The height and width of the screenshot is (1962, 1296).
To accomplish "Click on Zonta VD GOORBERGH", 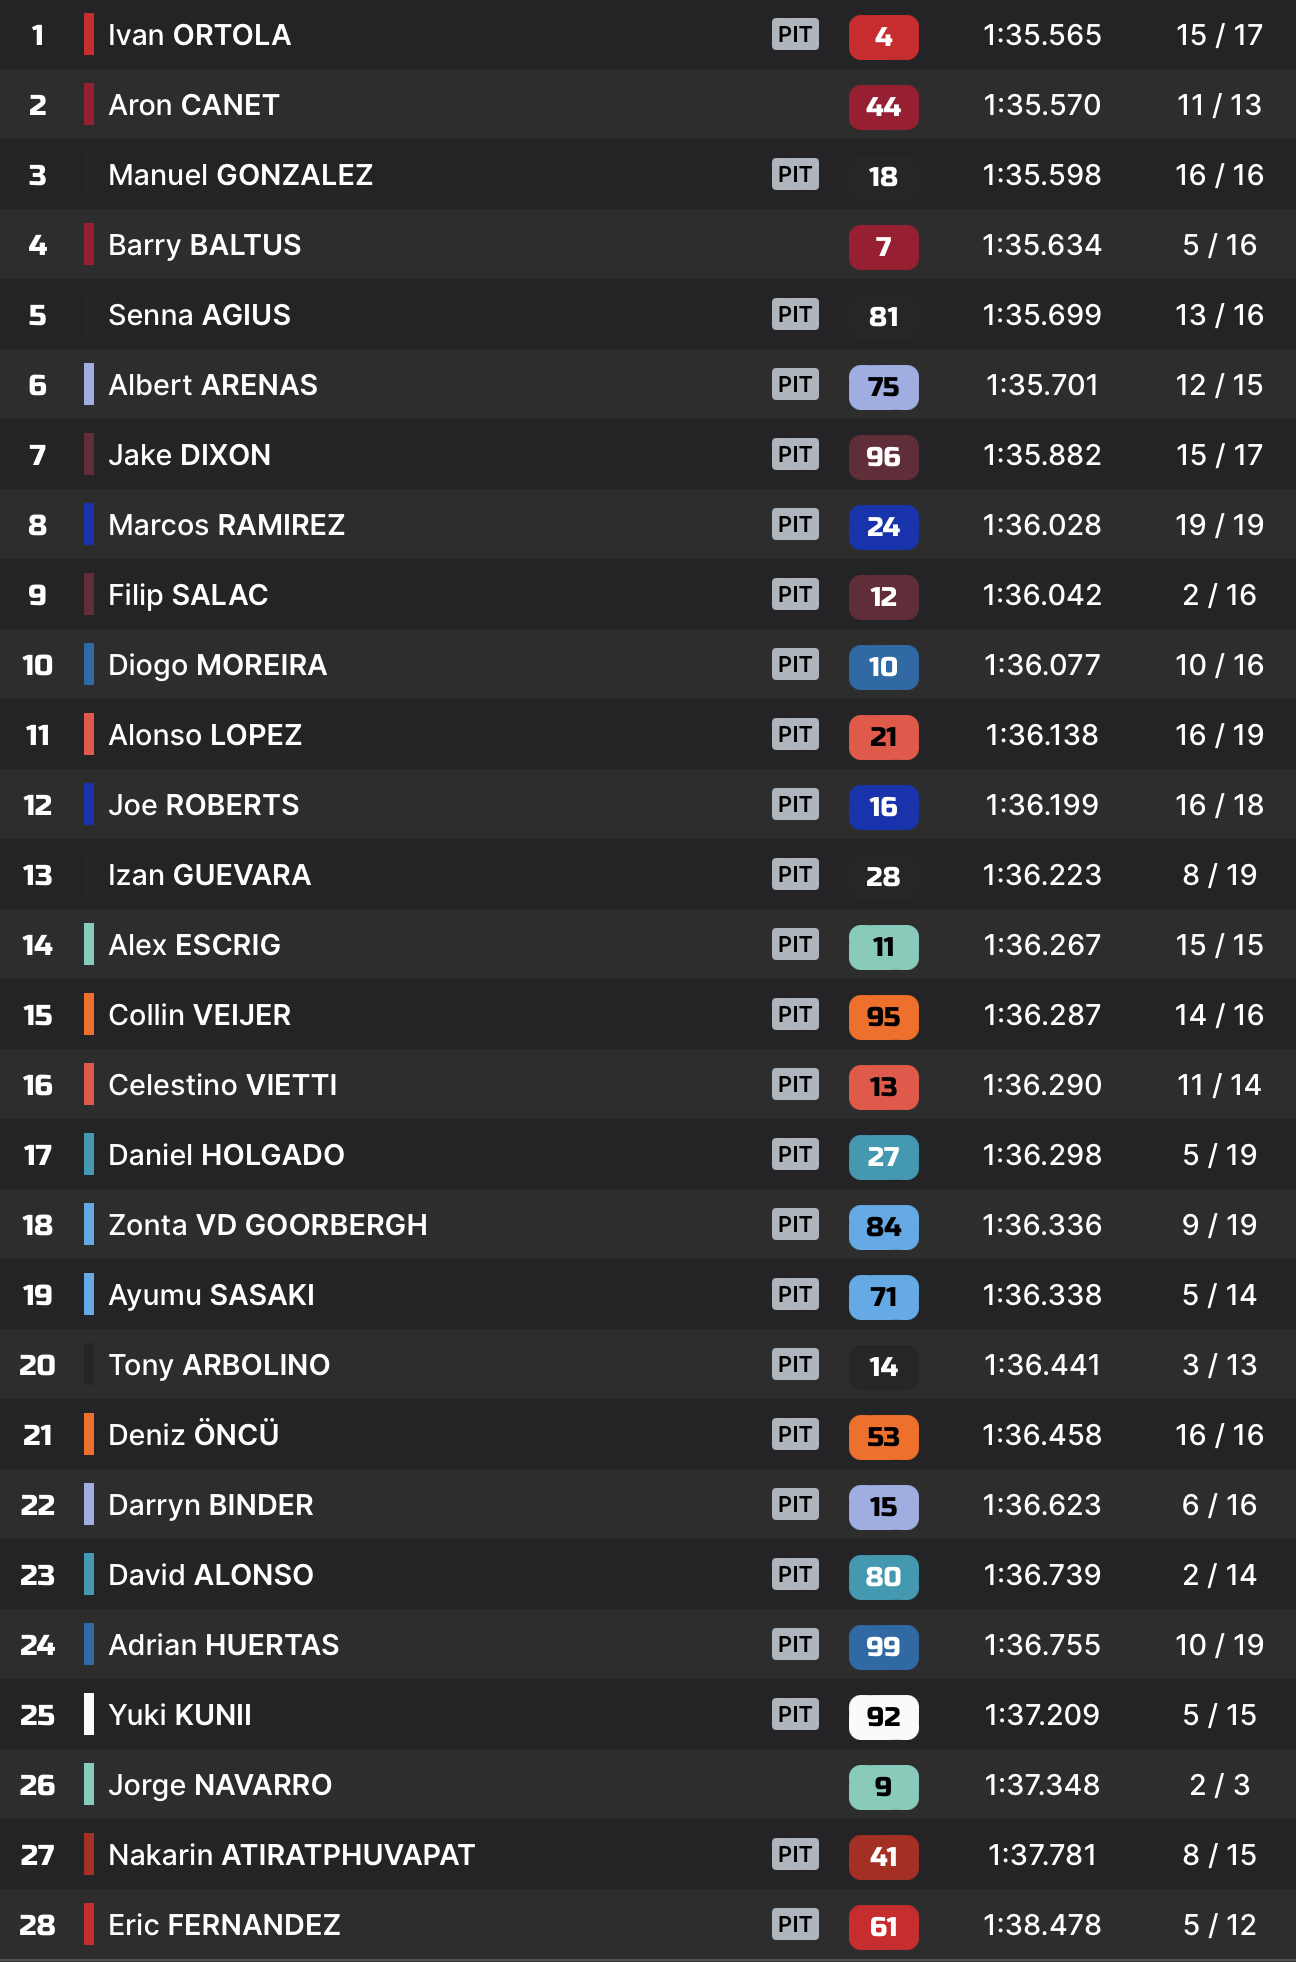I will 267,1225.
